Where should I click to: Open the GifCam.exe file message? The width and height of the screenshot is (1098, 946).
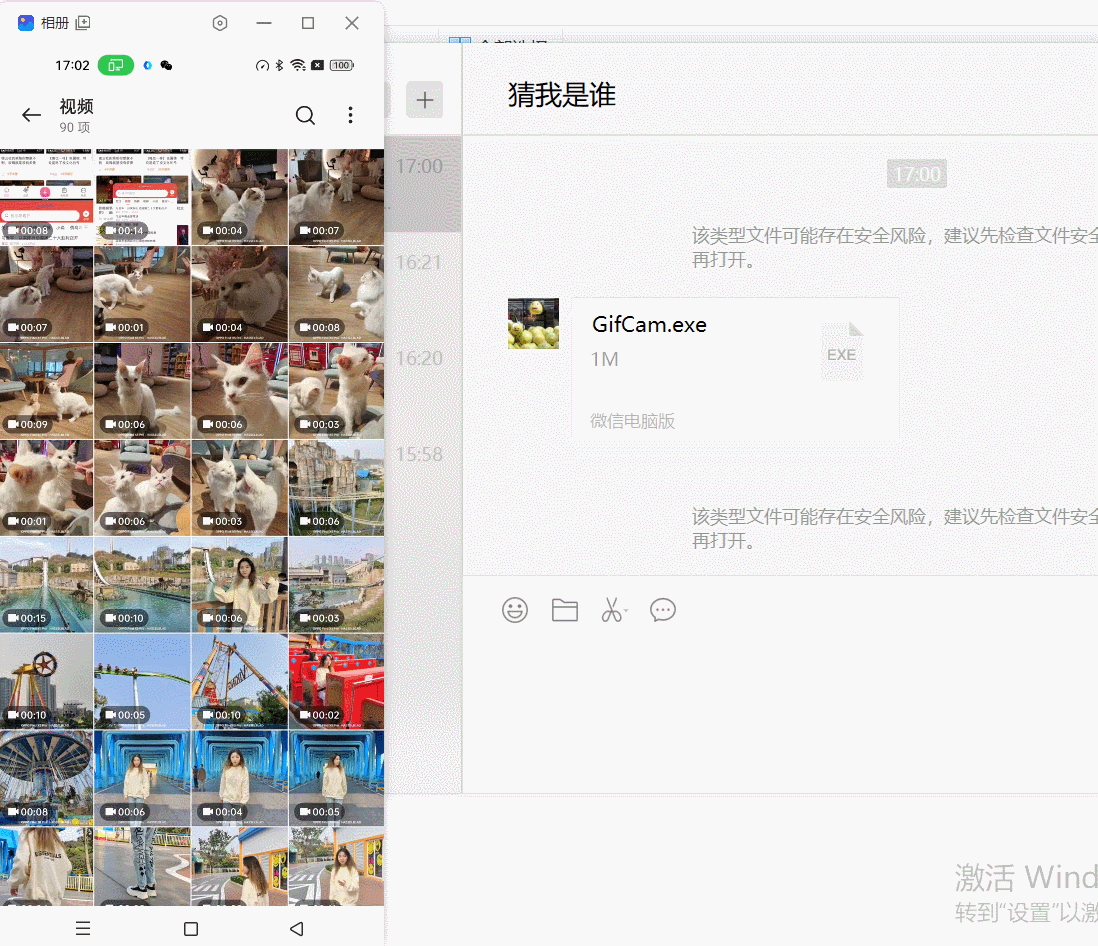coord(735,368)
